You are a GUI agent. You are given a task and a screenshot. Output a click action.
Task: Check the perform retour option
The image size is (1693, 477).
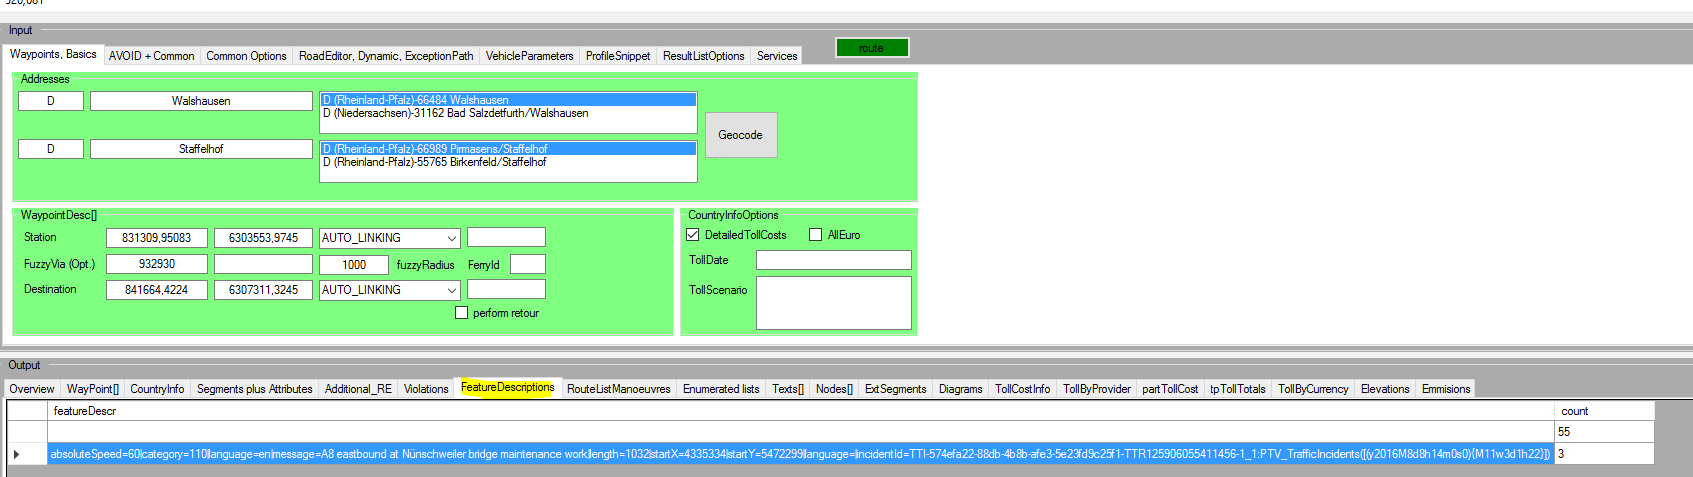(462, 313)
